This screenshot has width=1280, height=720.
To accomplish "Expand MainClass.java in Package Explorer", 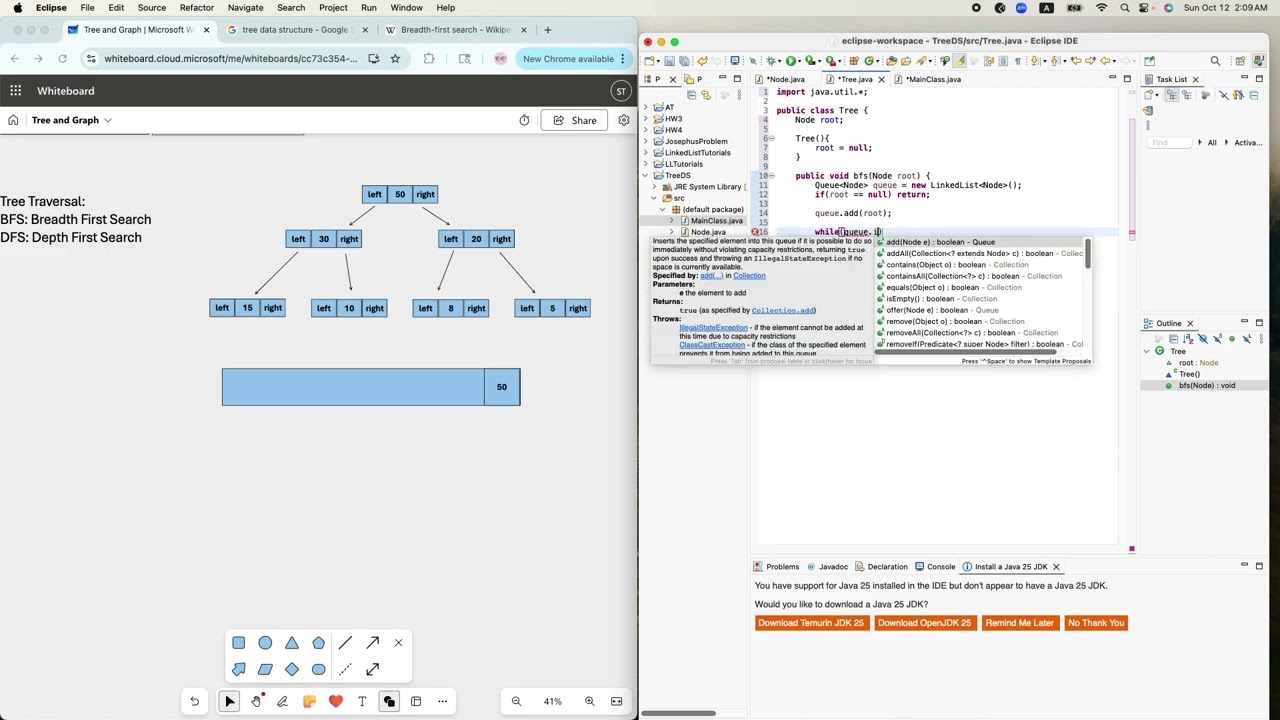I will tap(671, 221).
